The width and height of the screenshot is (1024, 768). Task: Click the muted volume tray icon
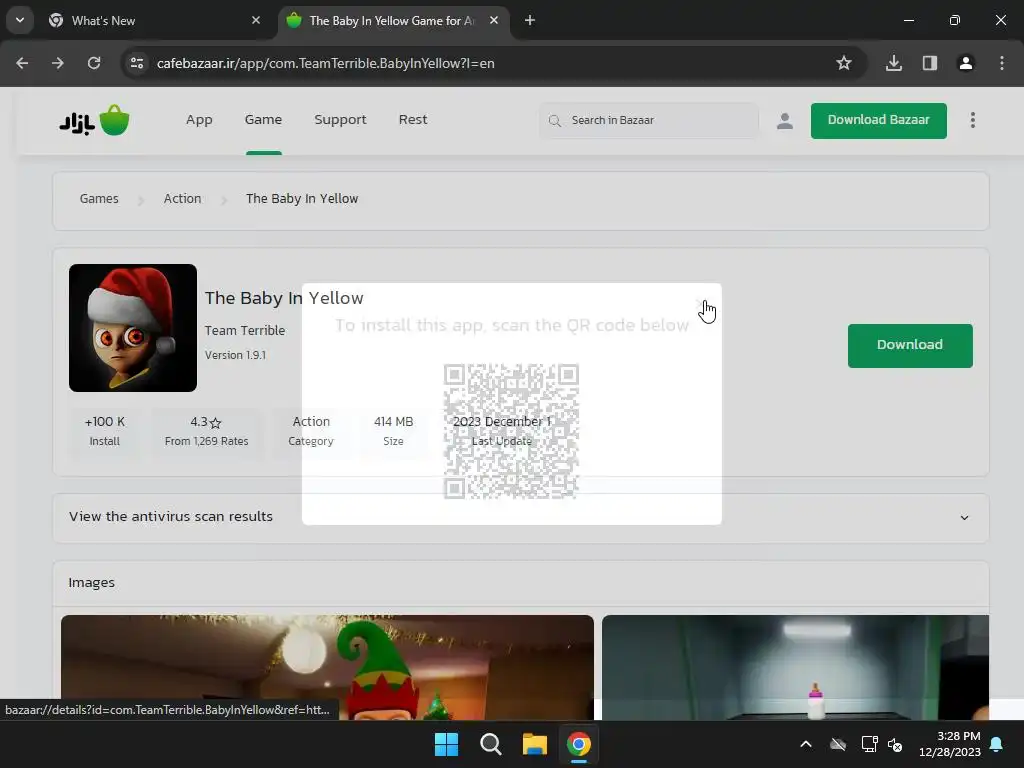[x=895, y=744]
